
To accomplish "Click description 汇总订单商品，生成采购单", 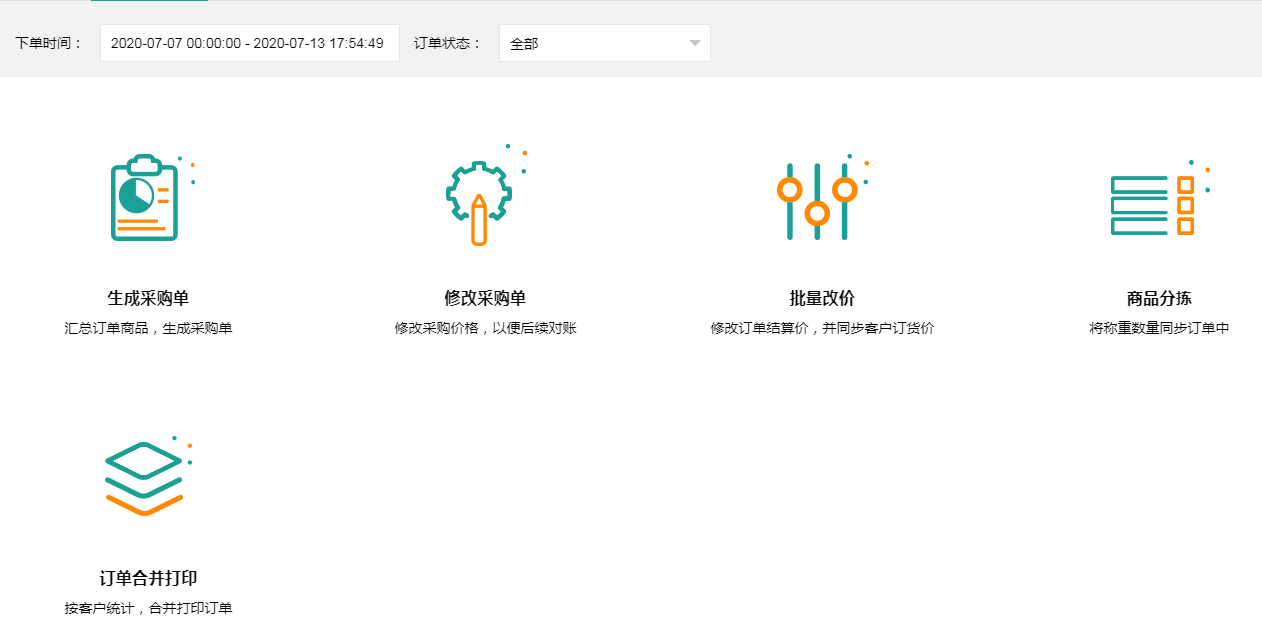I will (148, 328).
